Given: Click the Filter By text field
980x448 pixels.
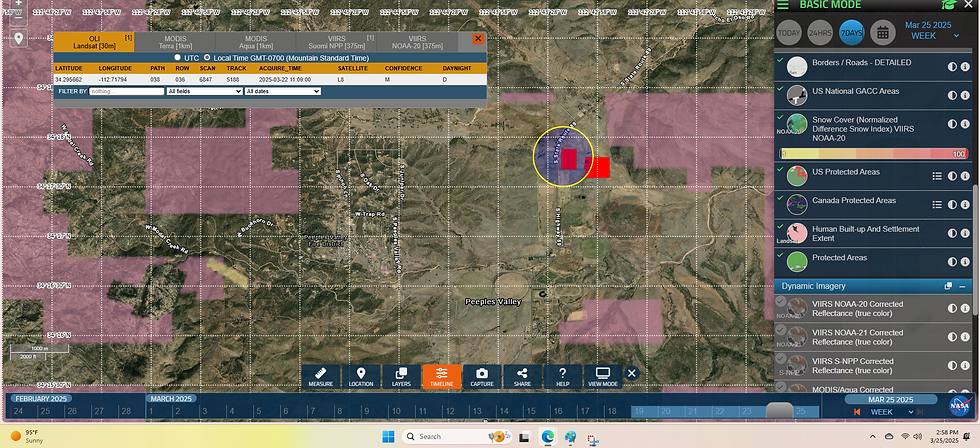Looking at the screenshot, I should coord(126,91).
